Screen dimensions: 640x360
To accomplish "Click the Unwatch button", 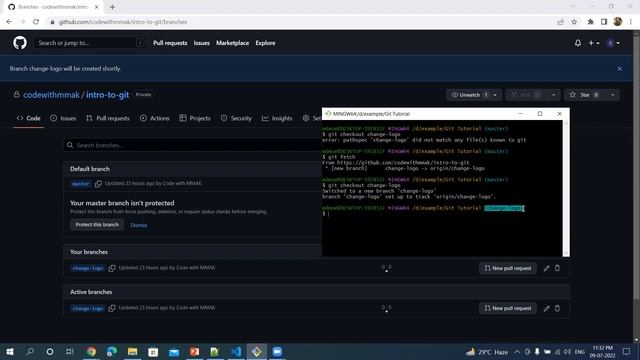I will pos(468,95).
